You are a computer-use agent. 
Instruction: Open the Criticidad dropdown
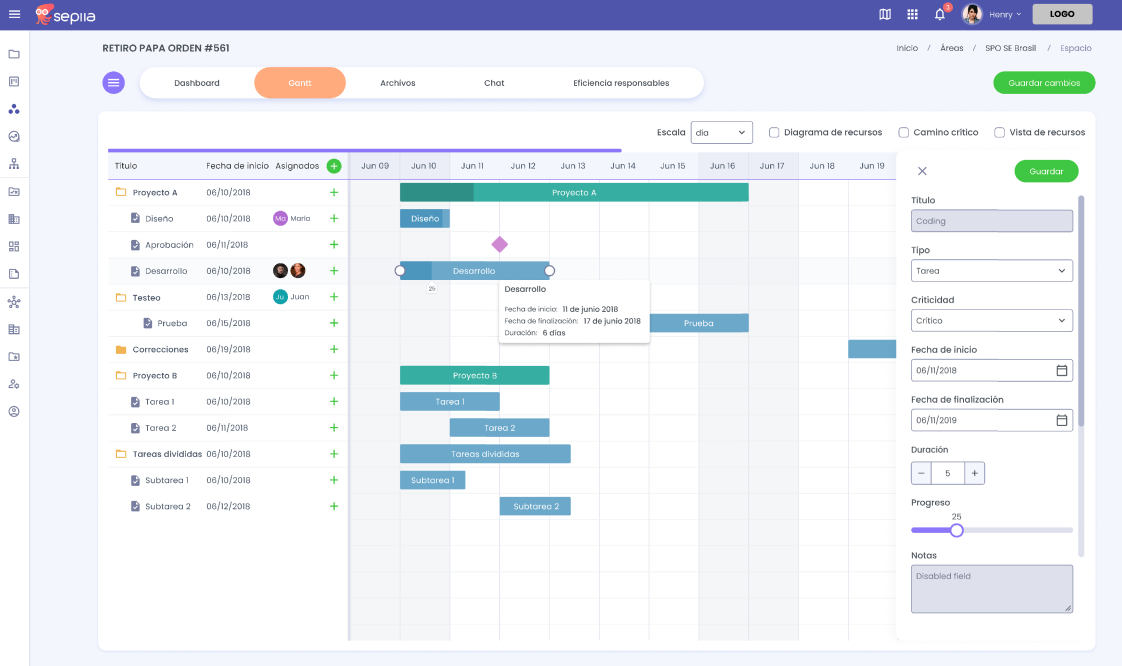[x=991, y=321]
